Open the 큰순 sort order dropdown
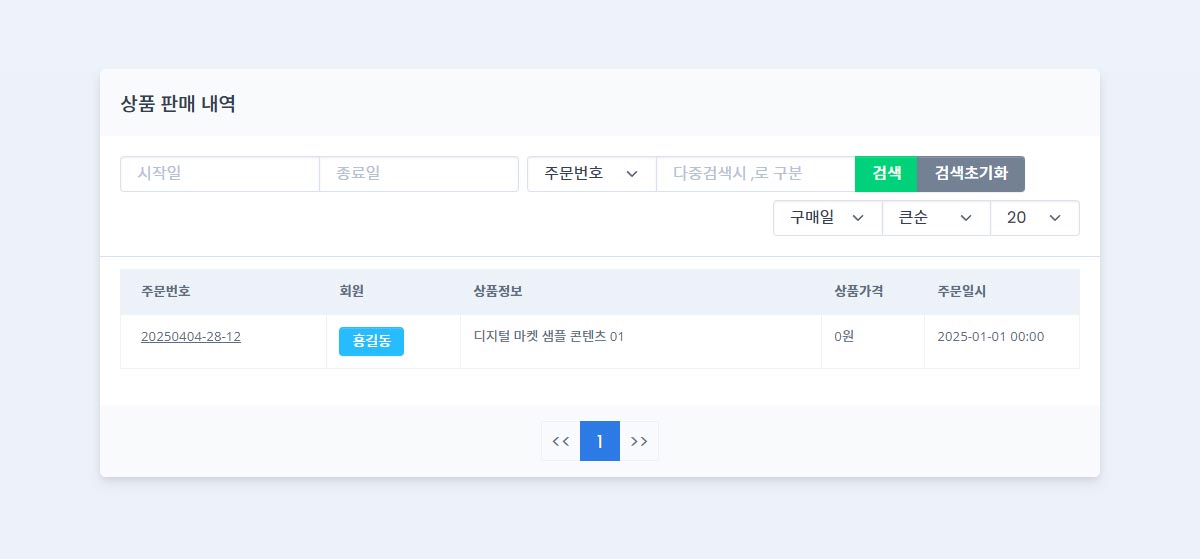This screenshot has height=559, width=1200. tap(936, 218)
